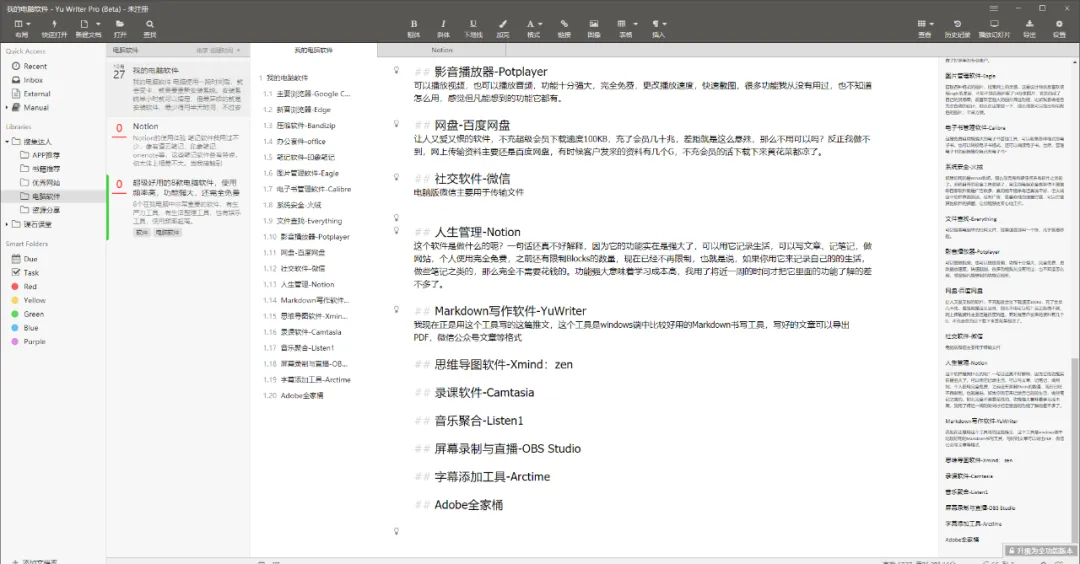Viewport: 1080px width, 564px height.
Task: Click the 电脑软件 tag on third note
Action: coord(167,233)
